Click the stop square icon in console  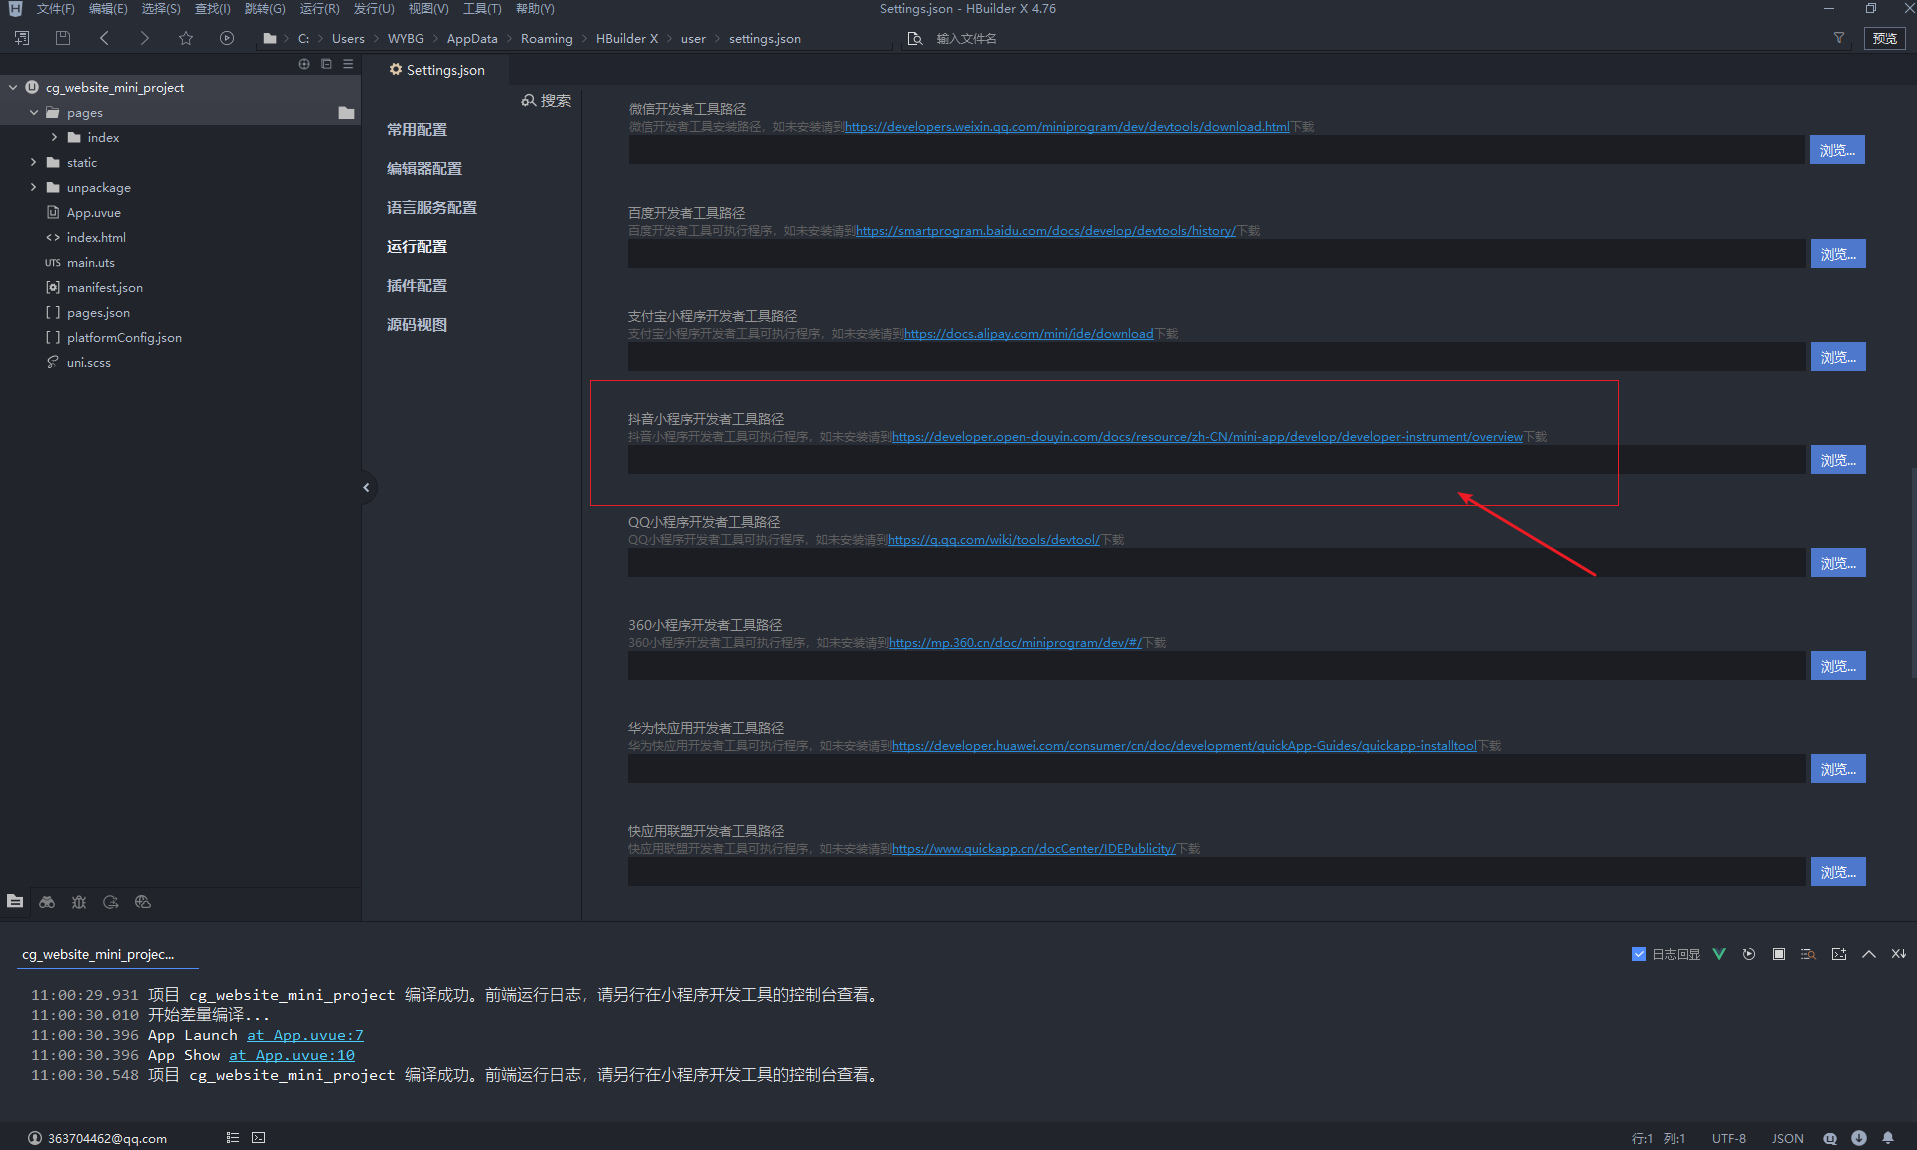(x=1778, y=954)
